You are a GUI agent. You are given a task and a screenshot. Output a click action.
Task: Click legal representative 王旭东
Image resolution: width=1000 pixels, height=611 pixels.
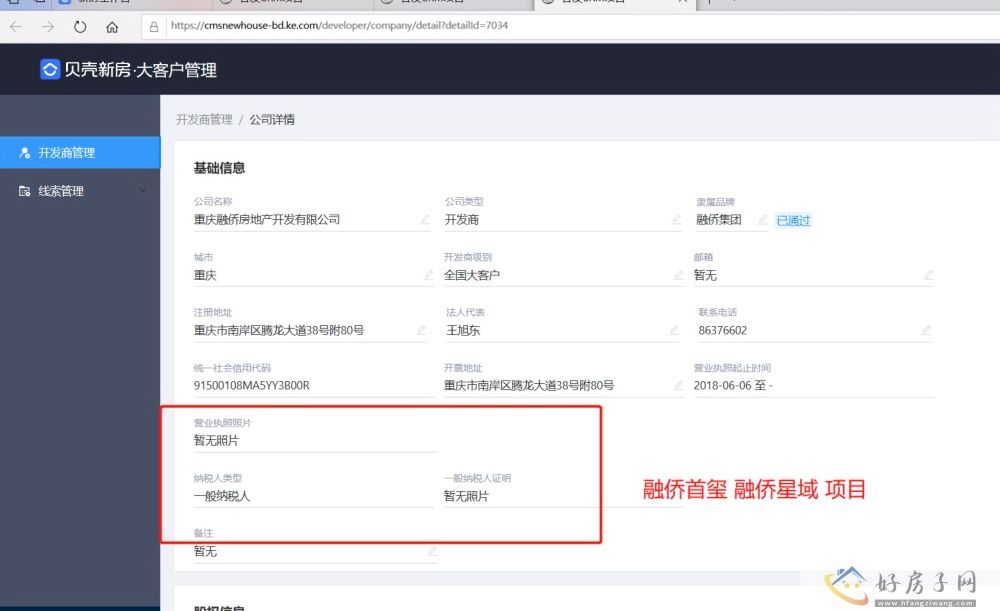coord(463,330)
